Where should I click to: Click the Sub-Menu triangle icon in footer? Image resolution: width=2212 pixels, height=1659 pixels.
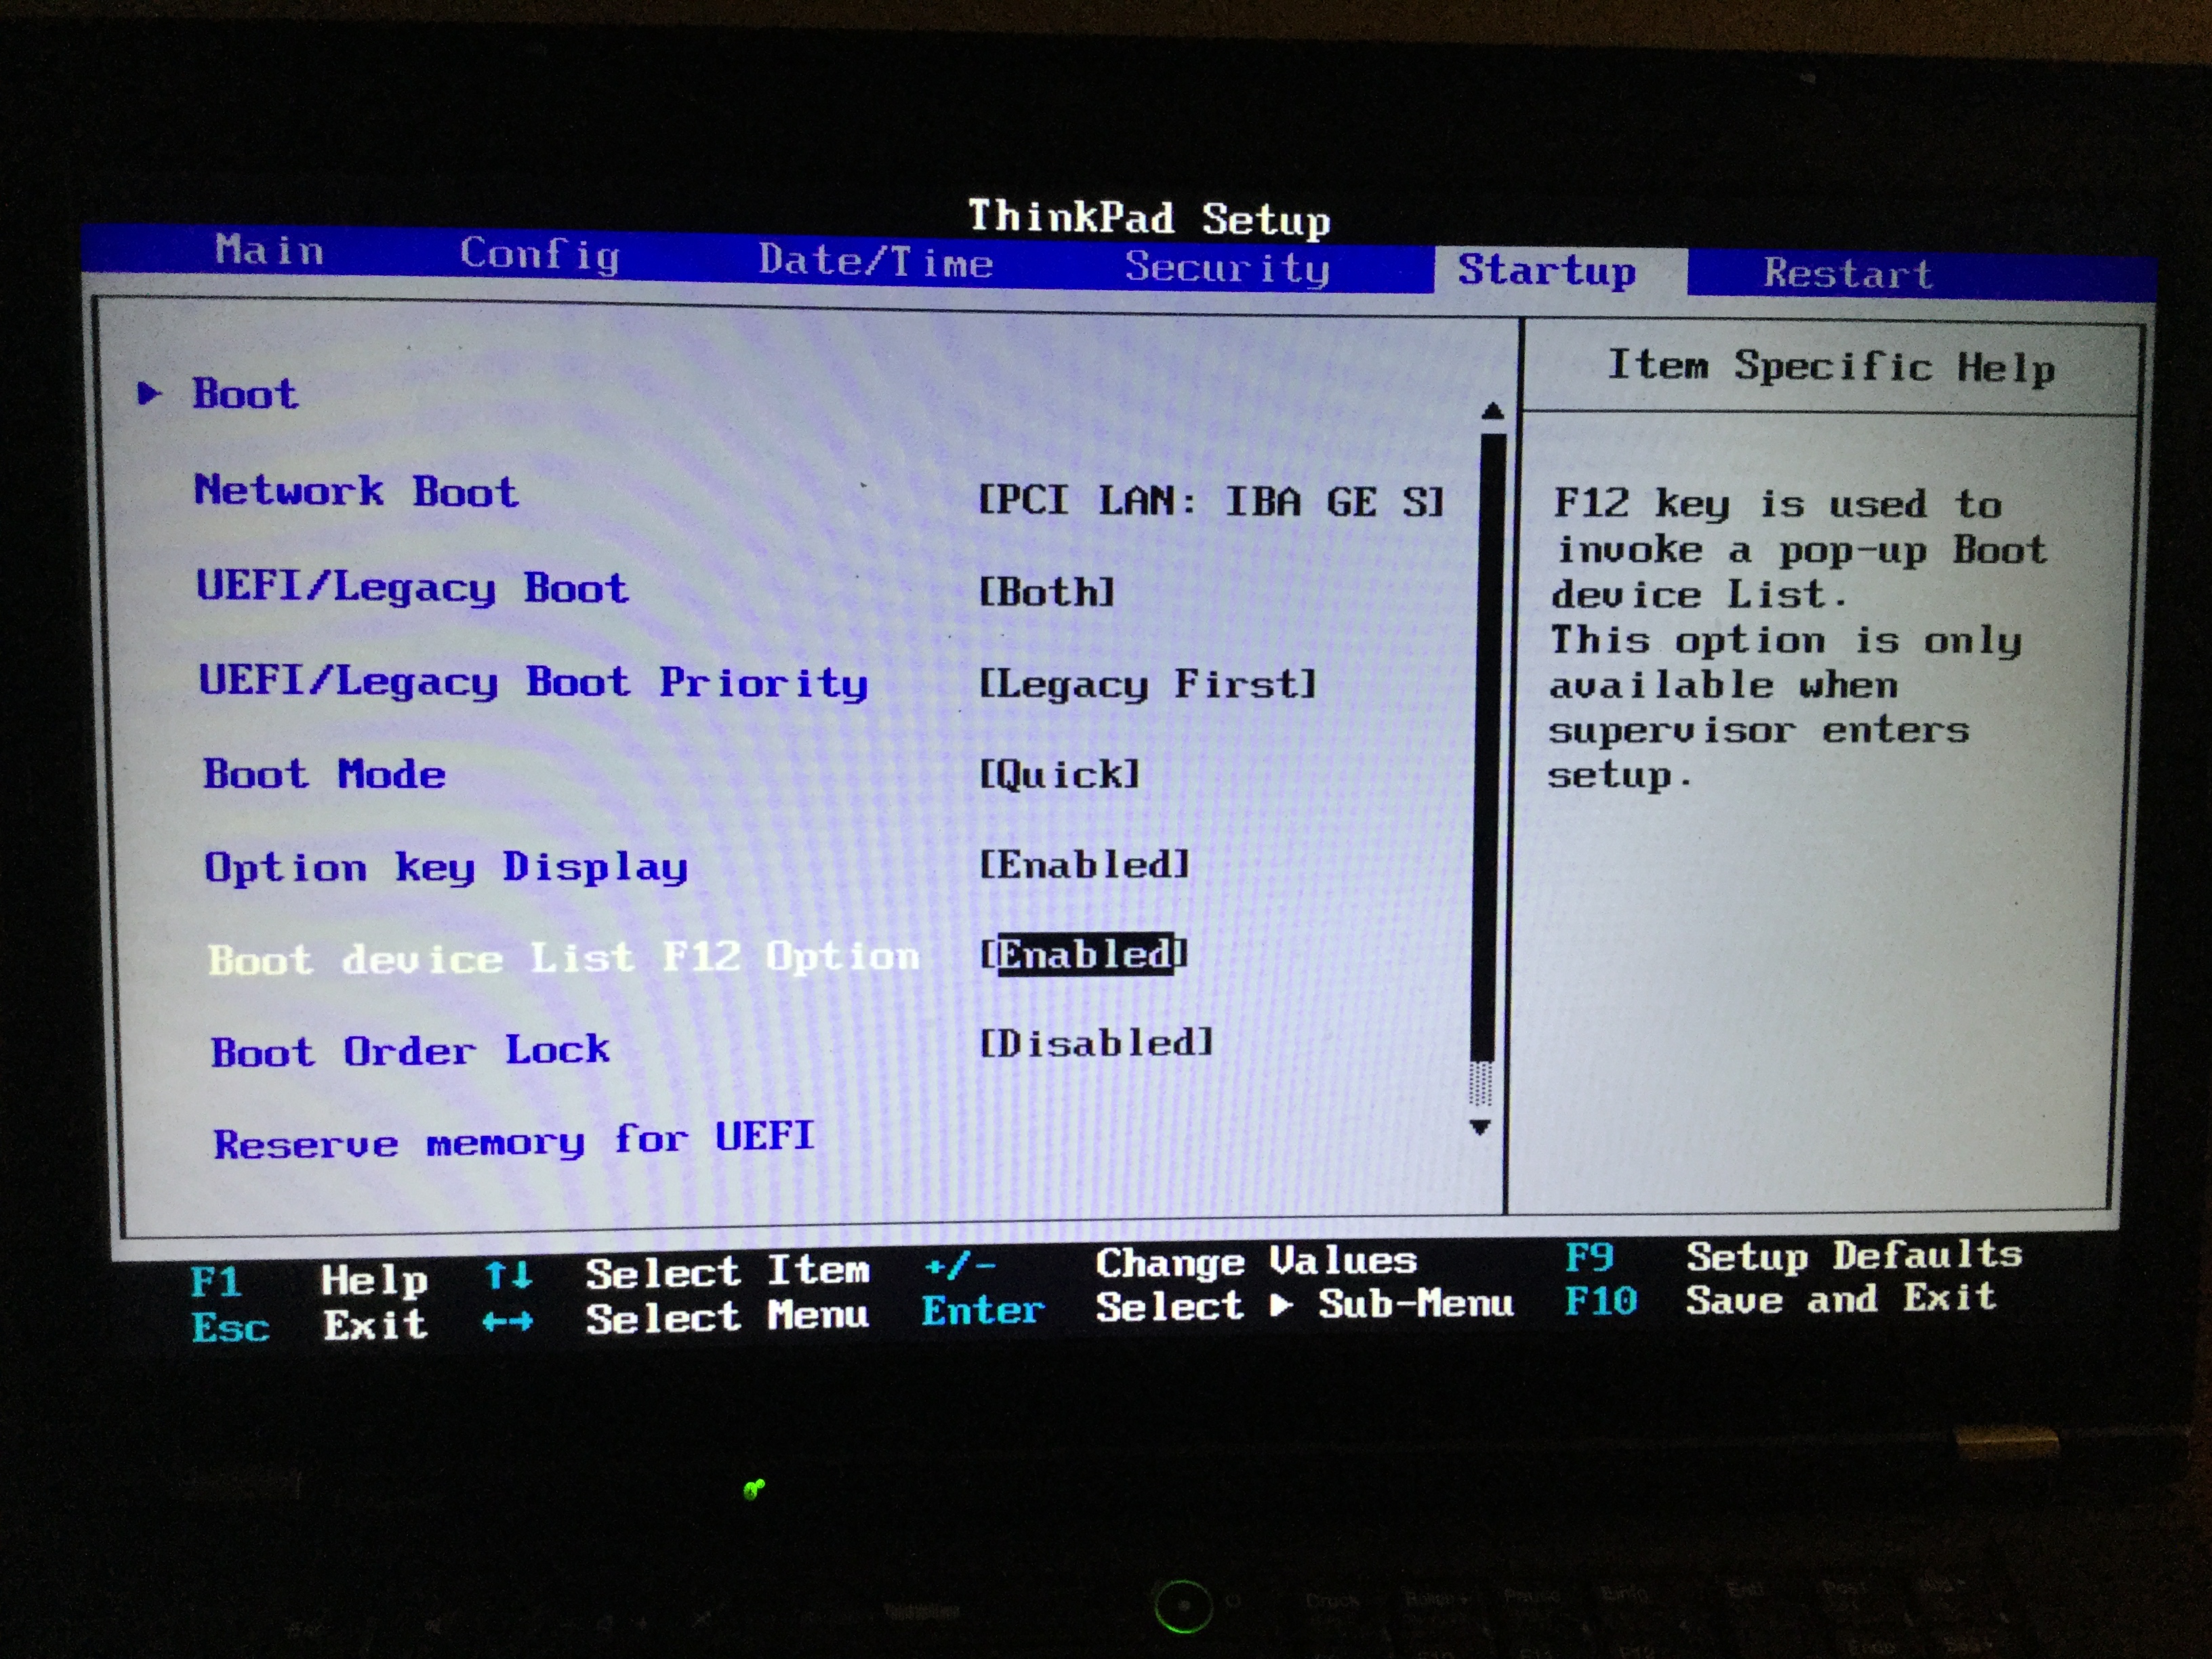point(1281,1305)
